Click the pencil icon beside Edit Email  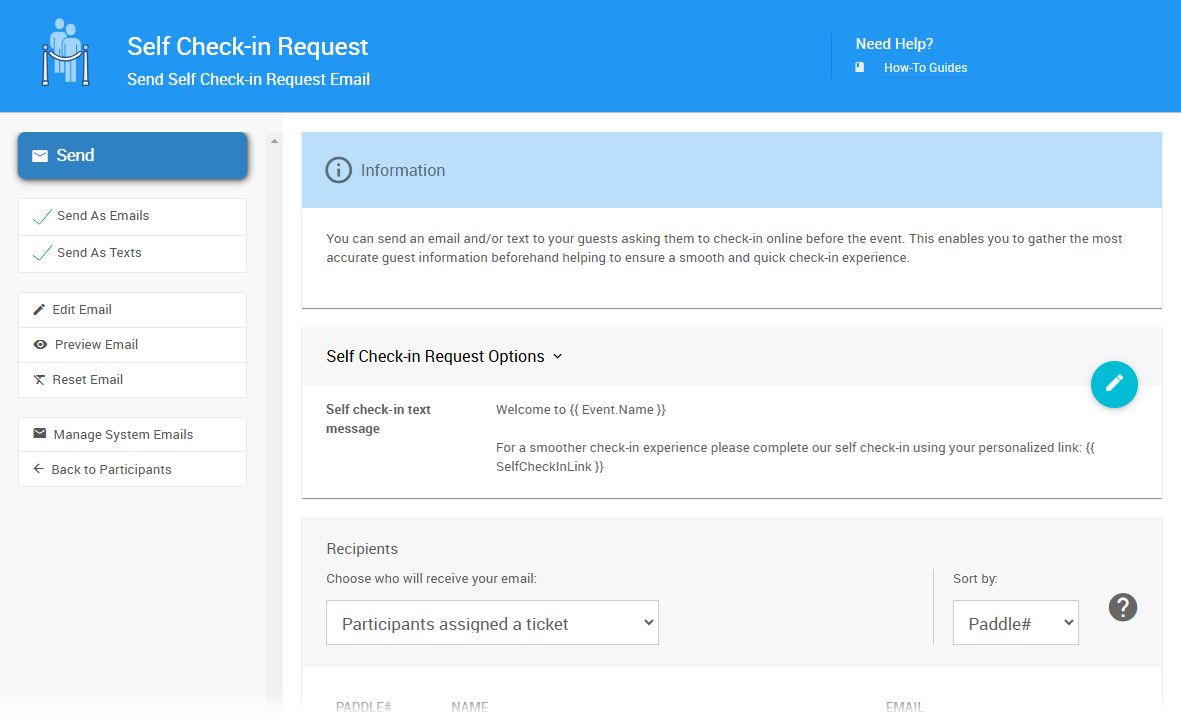click(40, 310)
